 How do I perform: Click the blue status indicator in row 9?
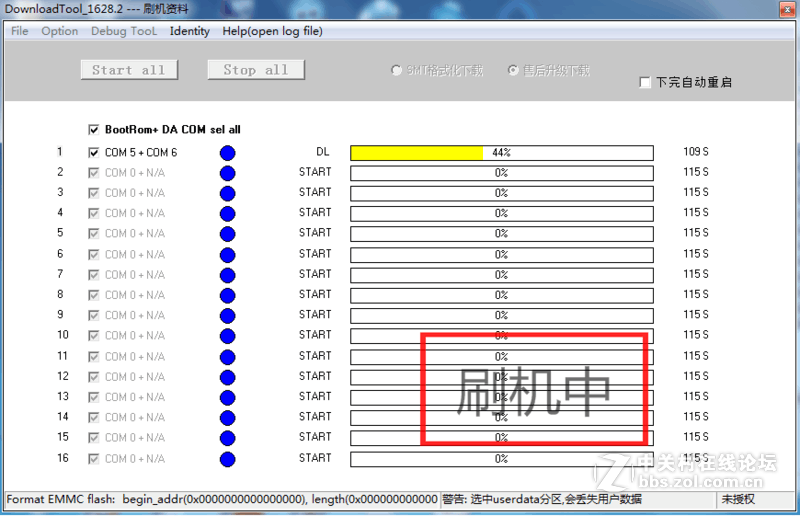[x=228, y=316]
